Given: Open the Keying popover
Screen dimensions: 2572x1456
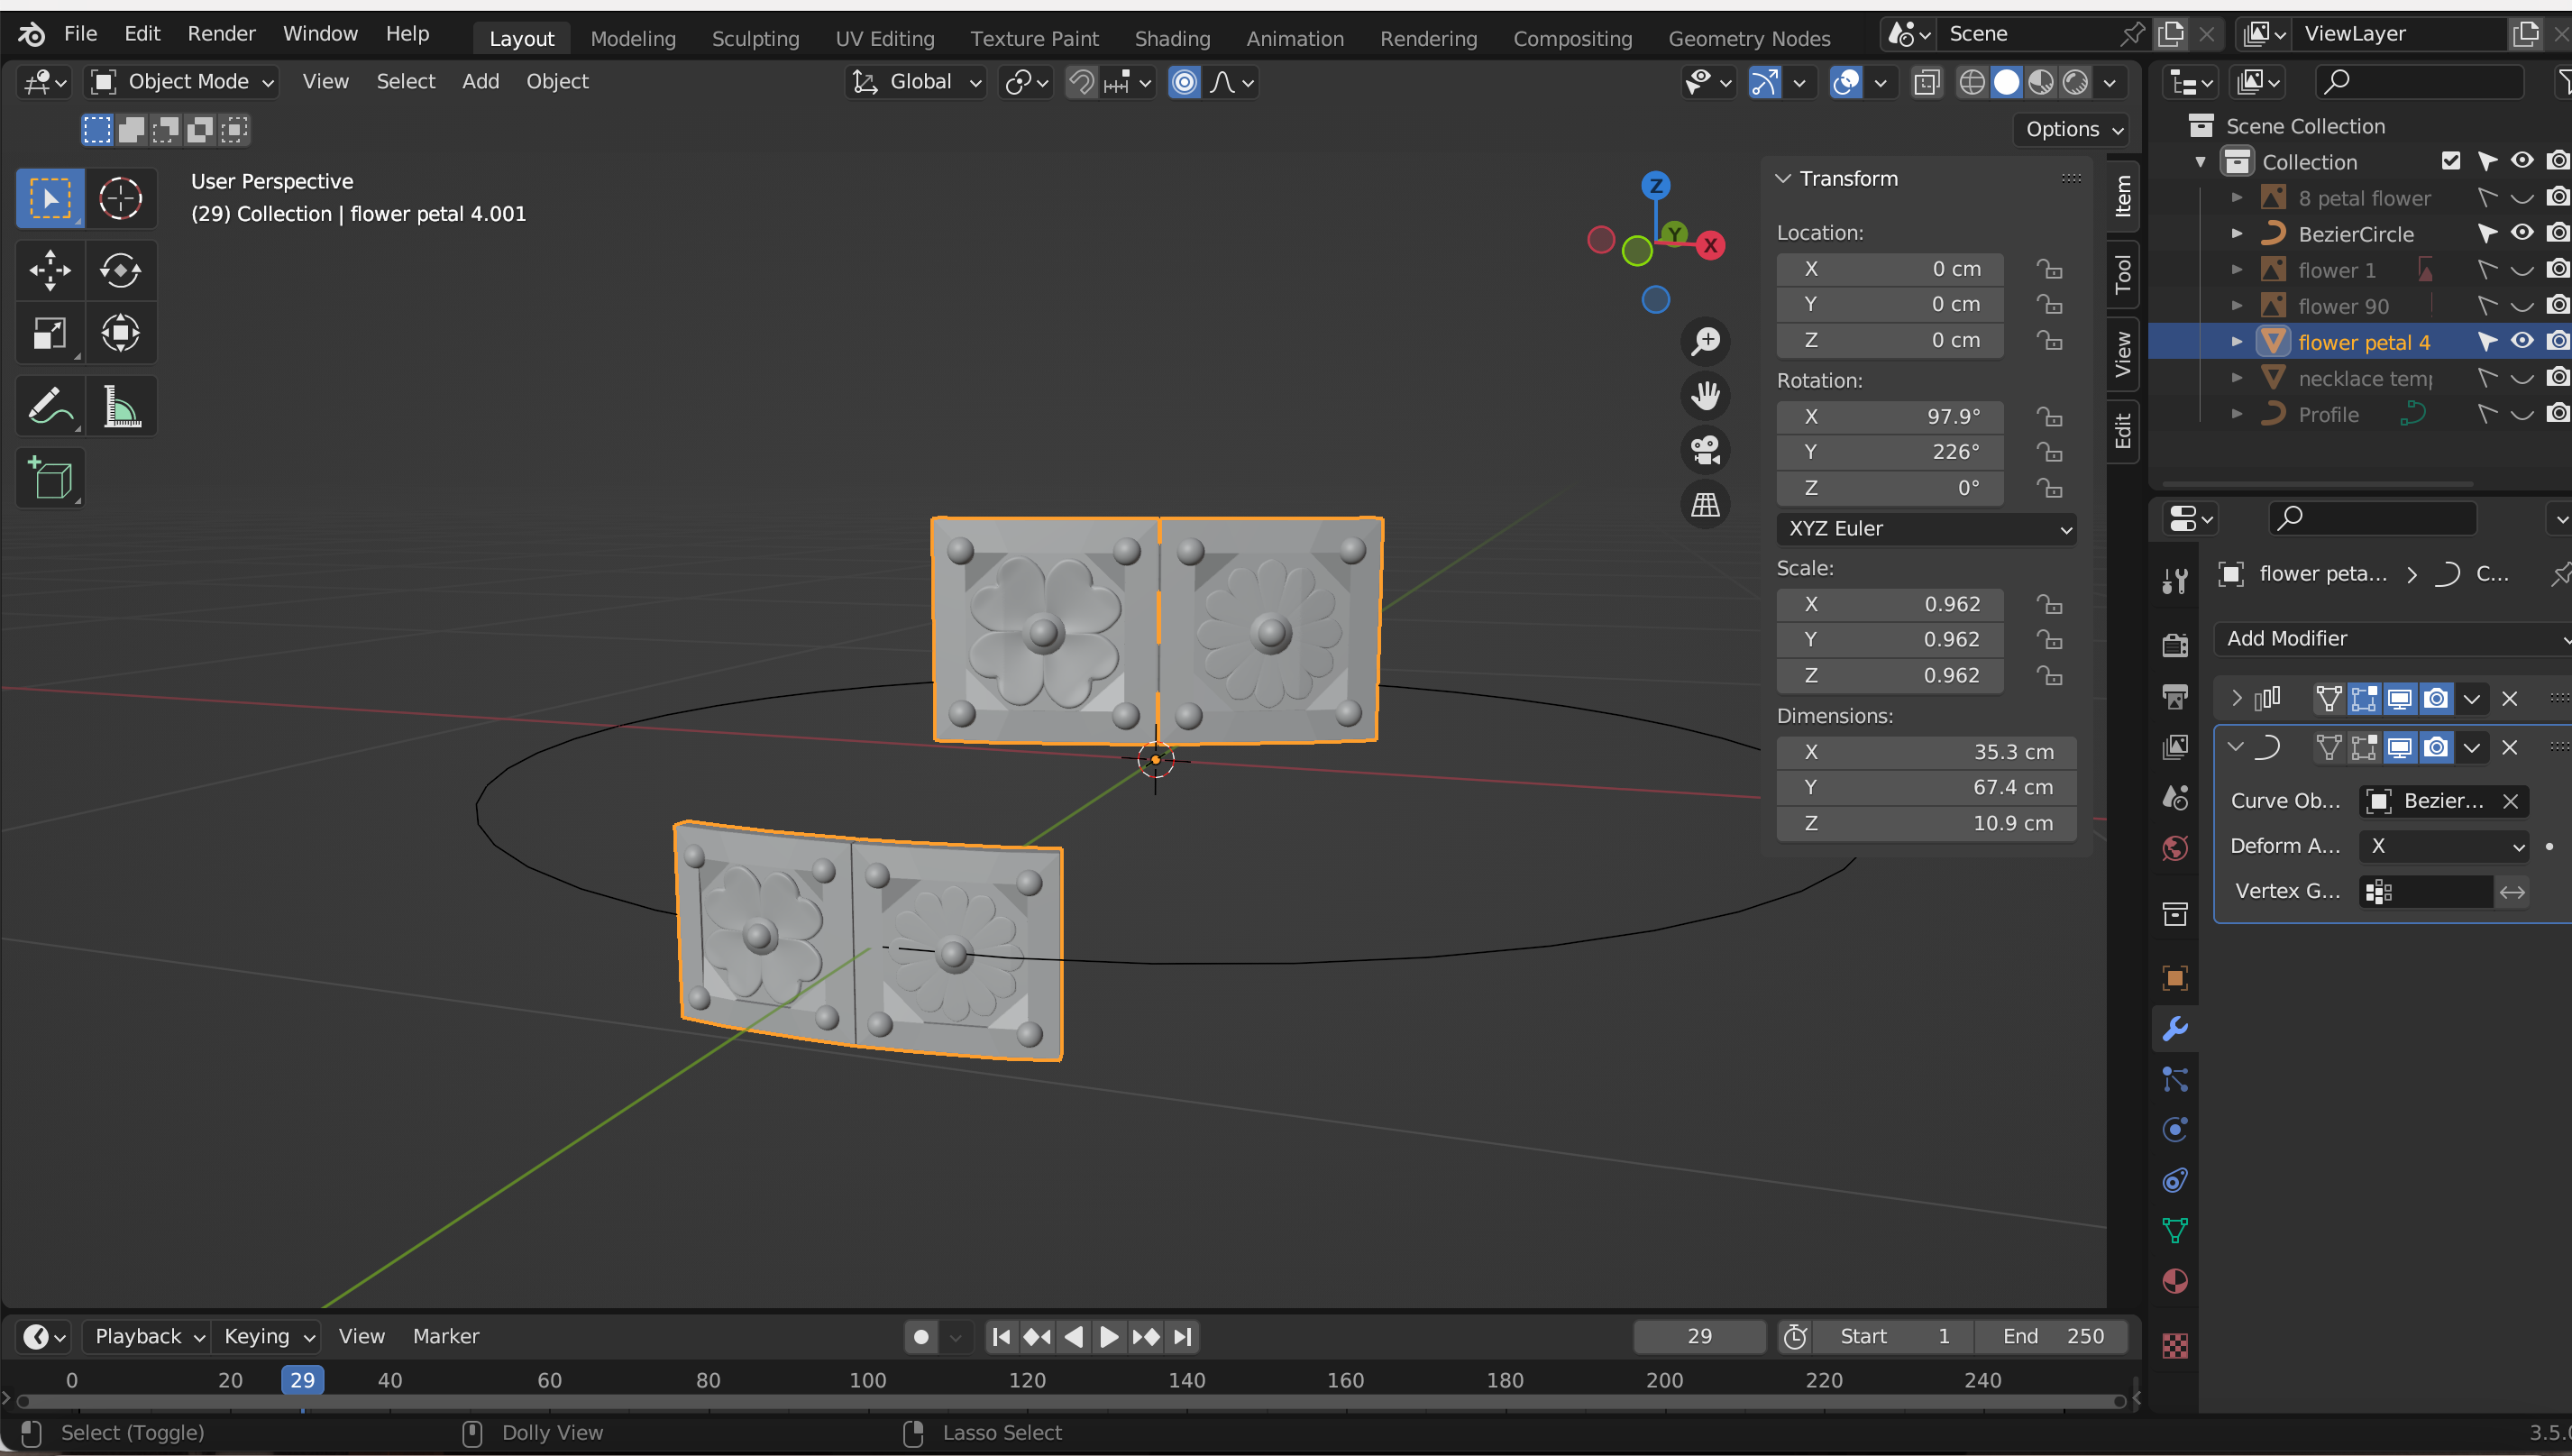Looking at the screenshot, I should click(x=266, y=1336).
